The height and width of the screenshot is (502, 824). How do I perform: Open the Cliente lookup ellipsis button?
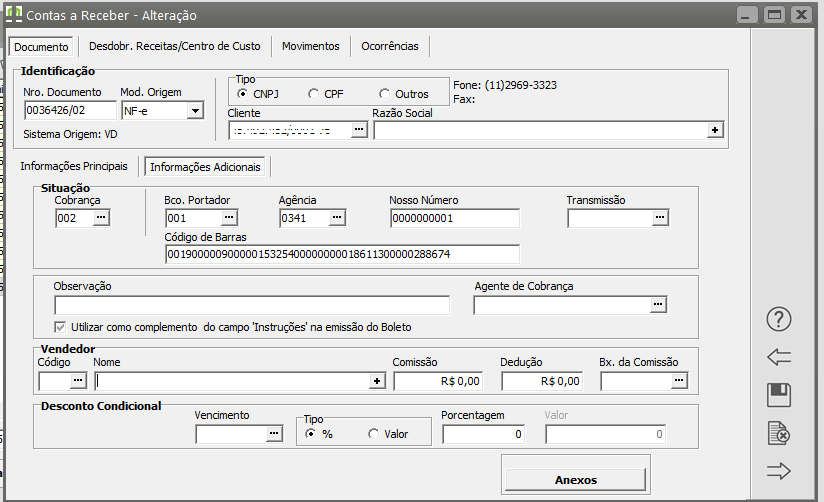(359, 130)
